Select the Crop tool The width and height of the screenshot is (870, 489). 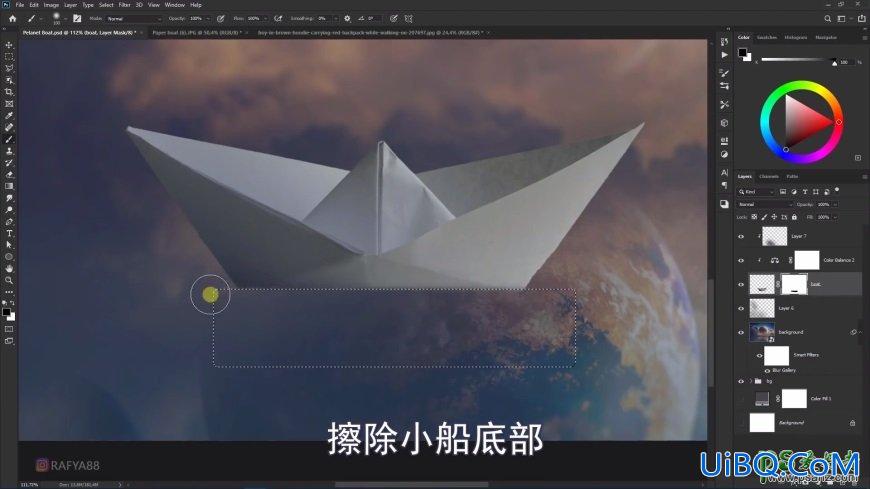[9, 92]
